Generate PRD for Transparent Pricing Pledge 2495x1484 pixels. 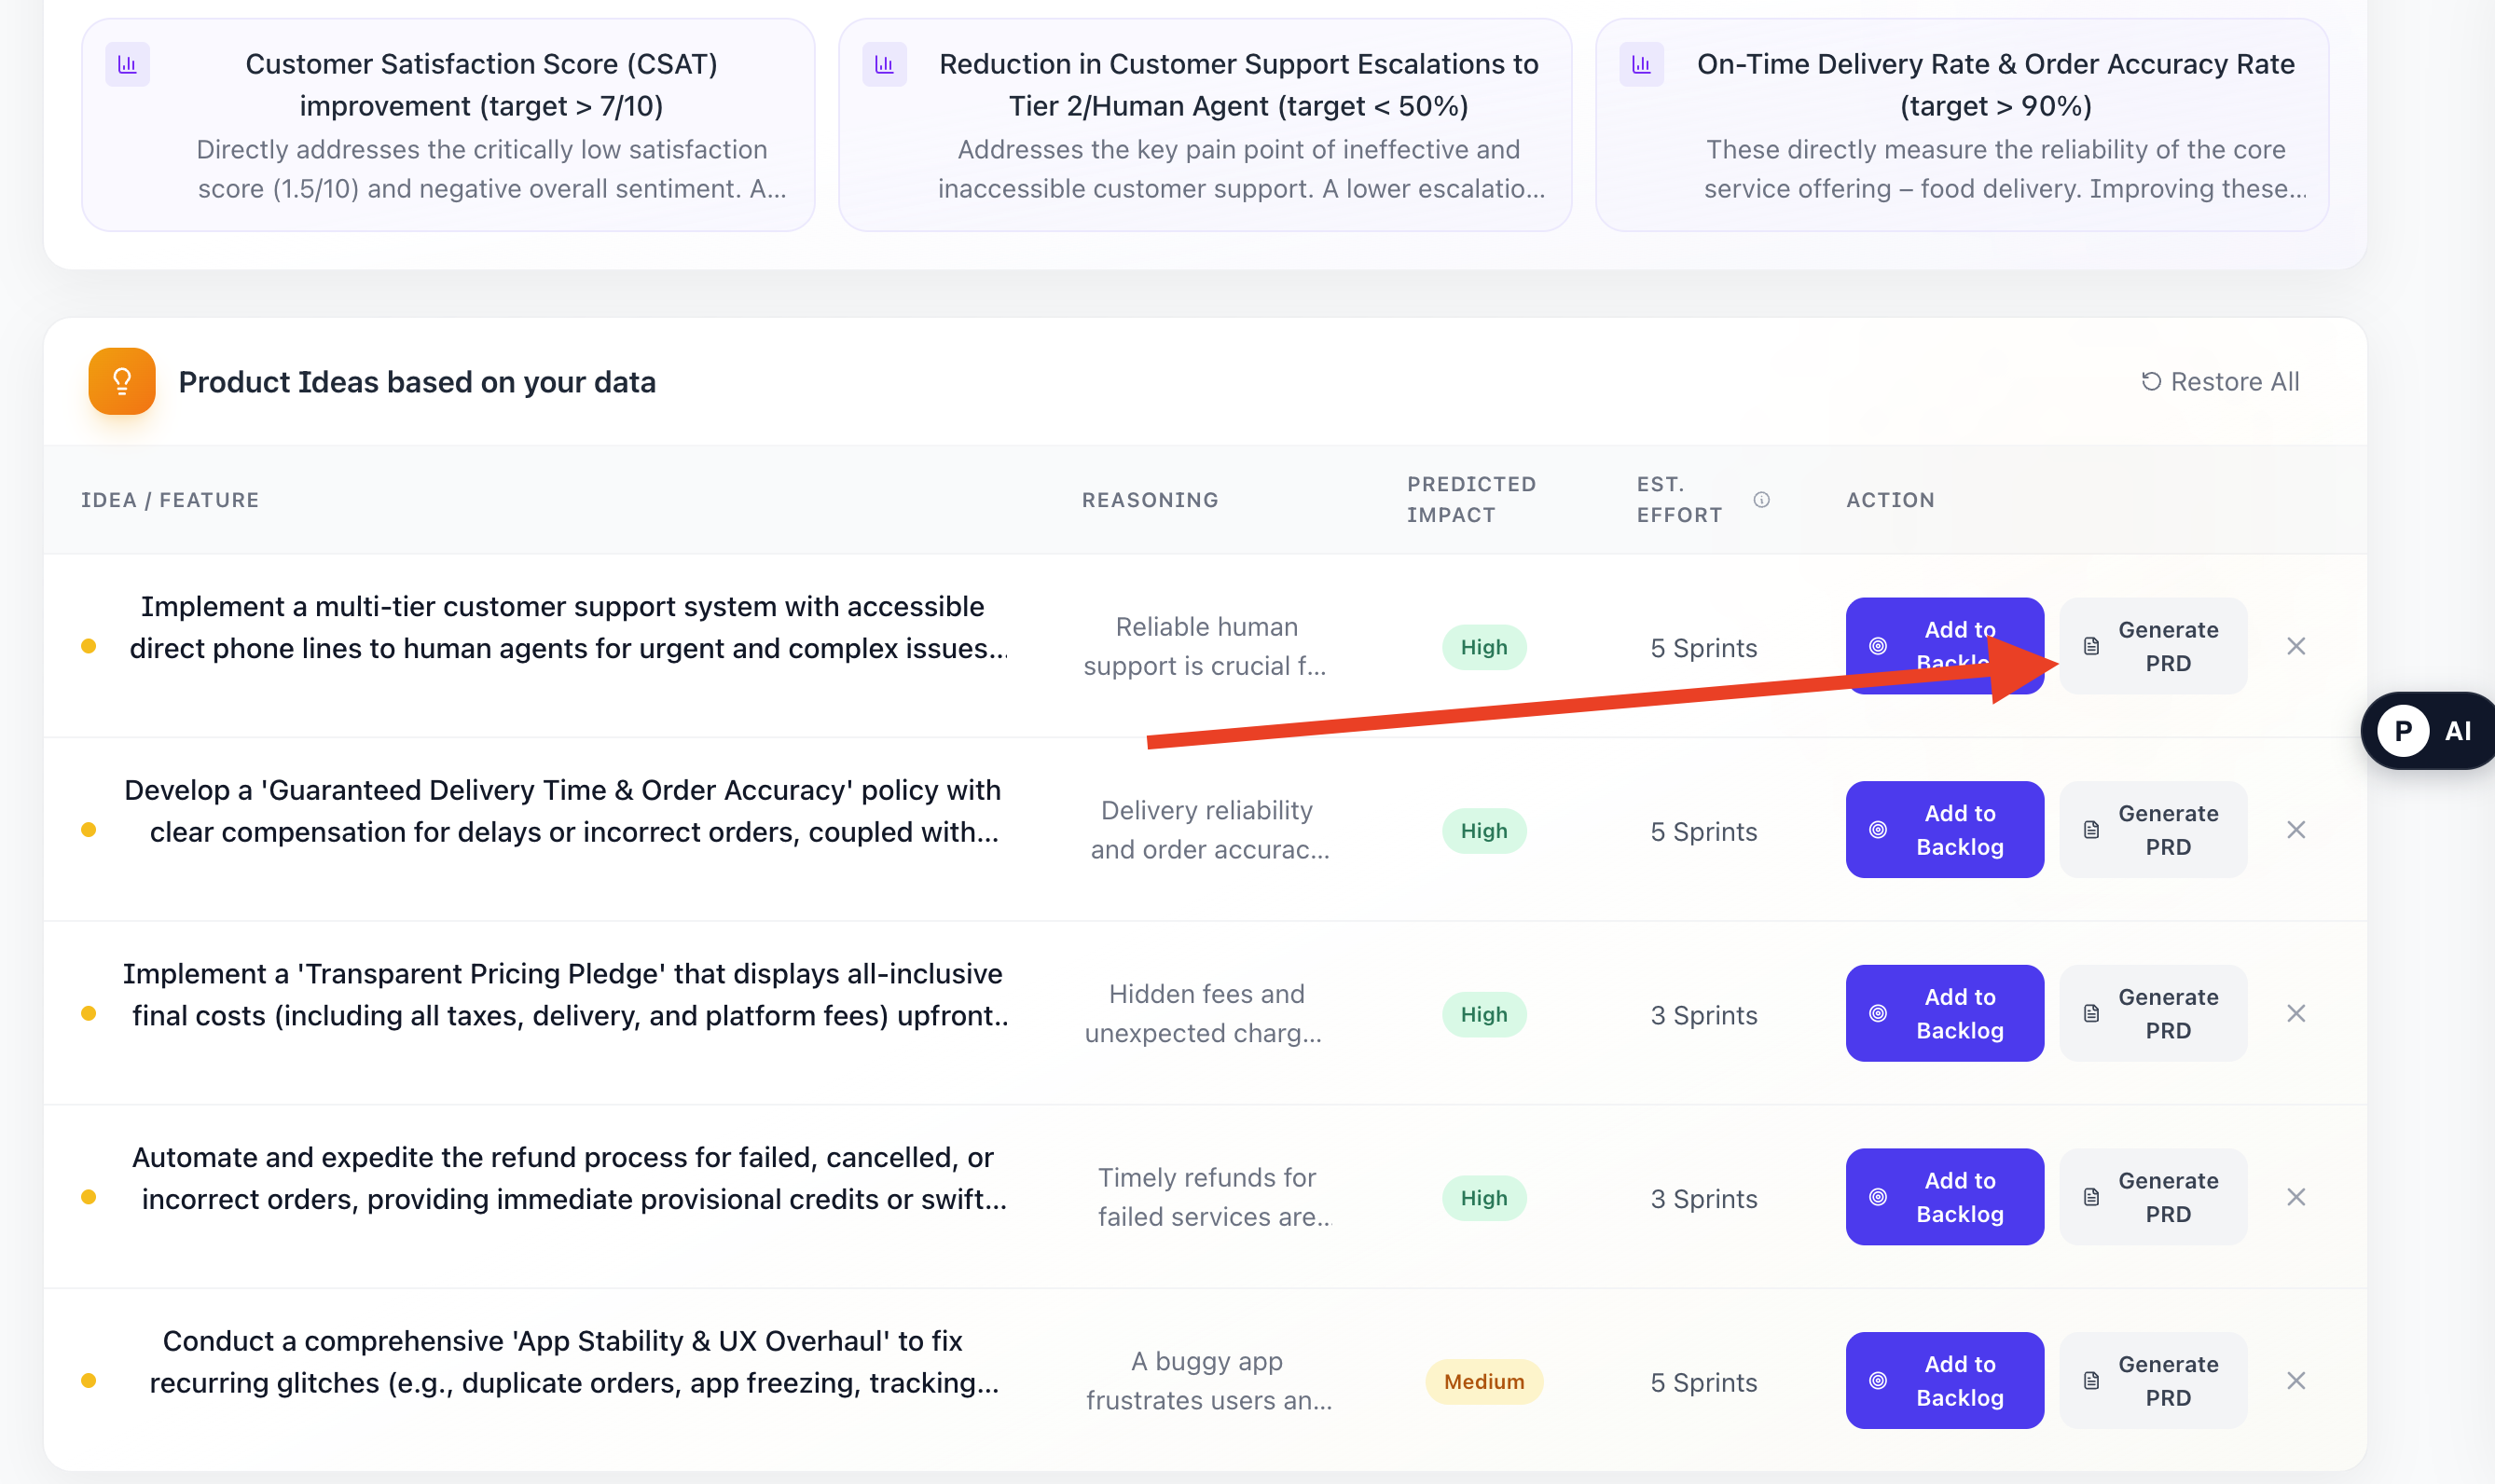point(2153,1014)
